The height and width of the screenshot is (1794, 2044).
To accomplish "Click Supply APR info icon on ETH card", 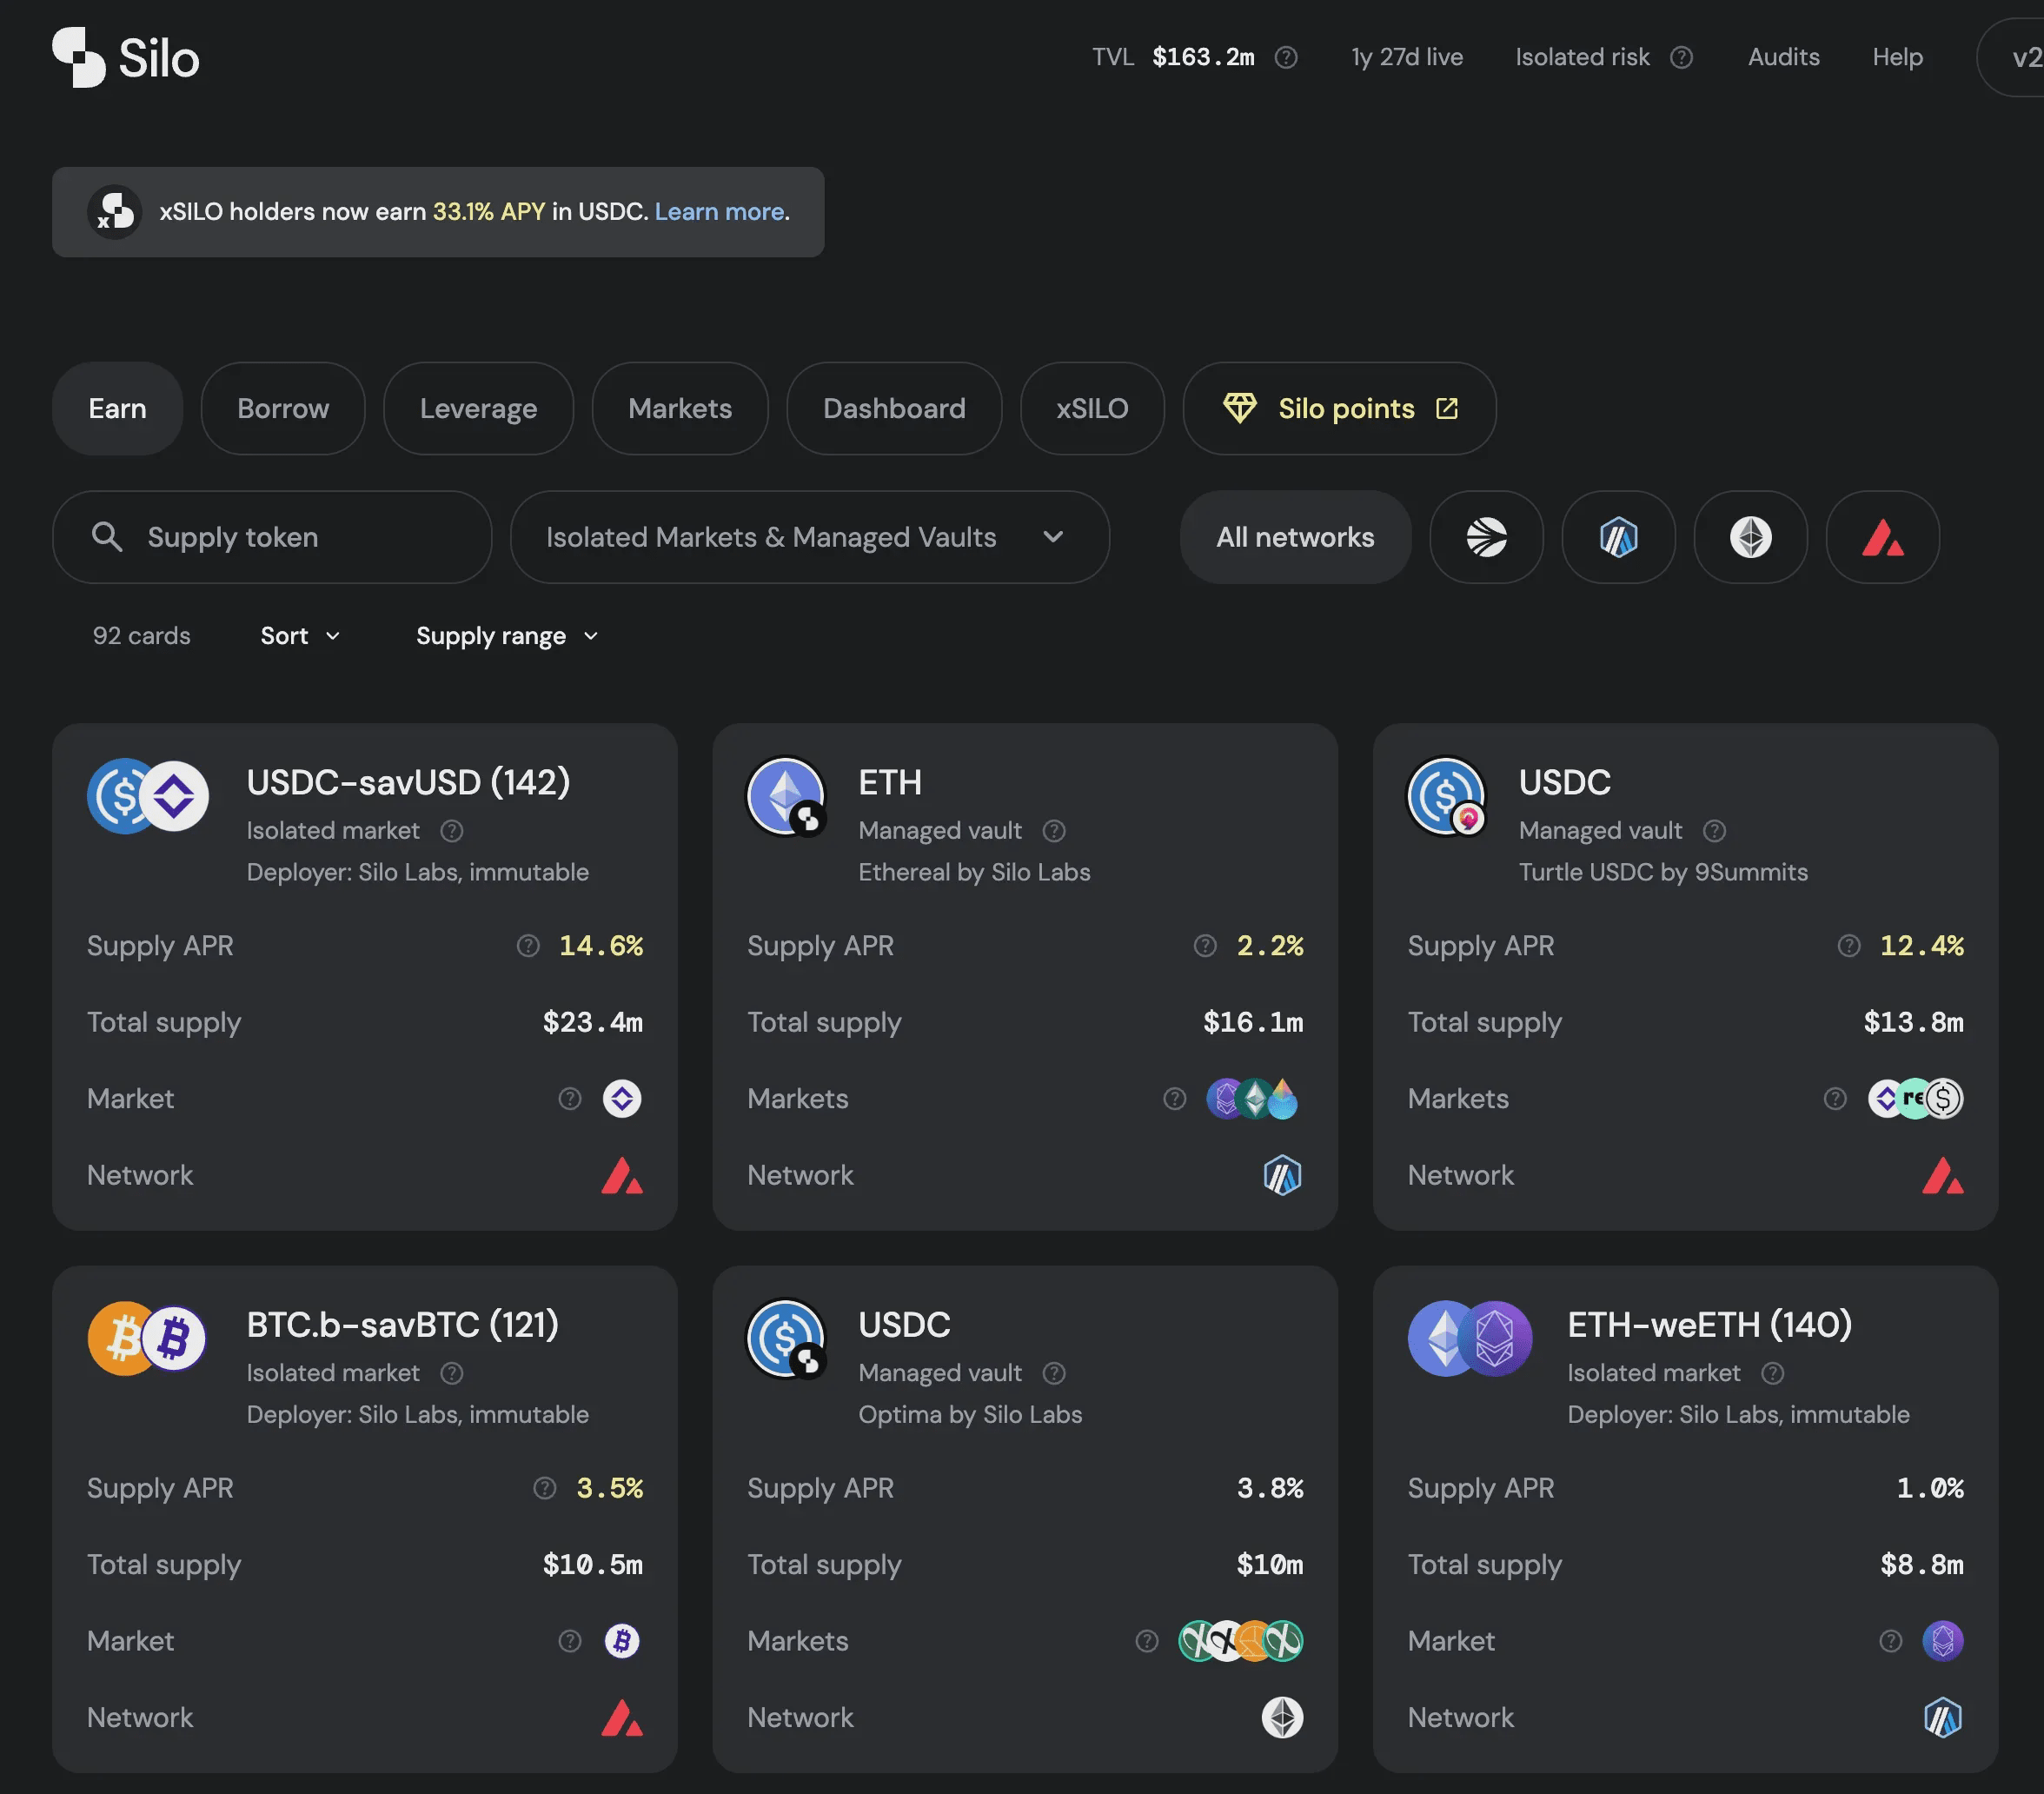I will pyautogui.click(x=1205, y=946).
